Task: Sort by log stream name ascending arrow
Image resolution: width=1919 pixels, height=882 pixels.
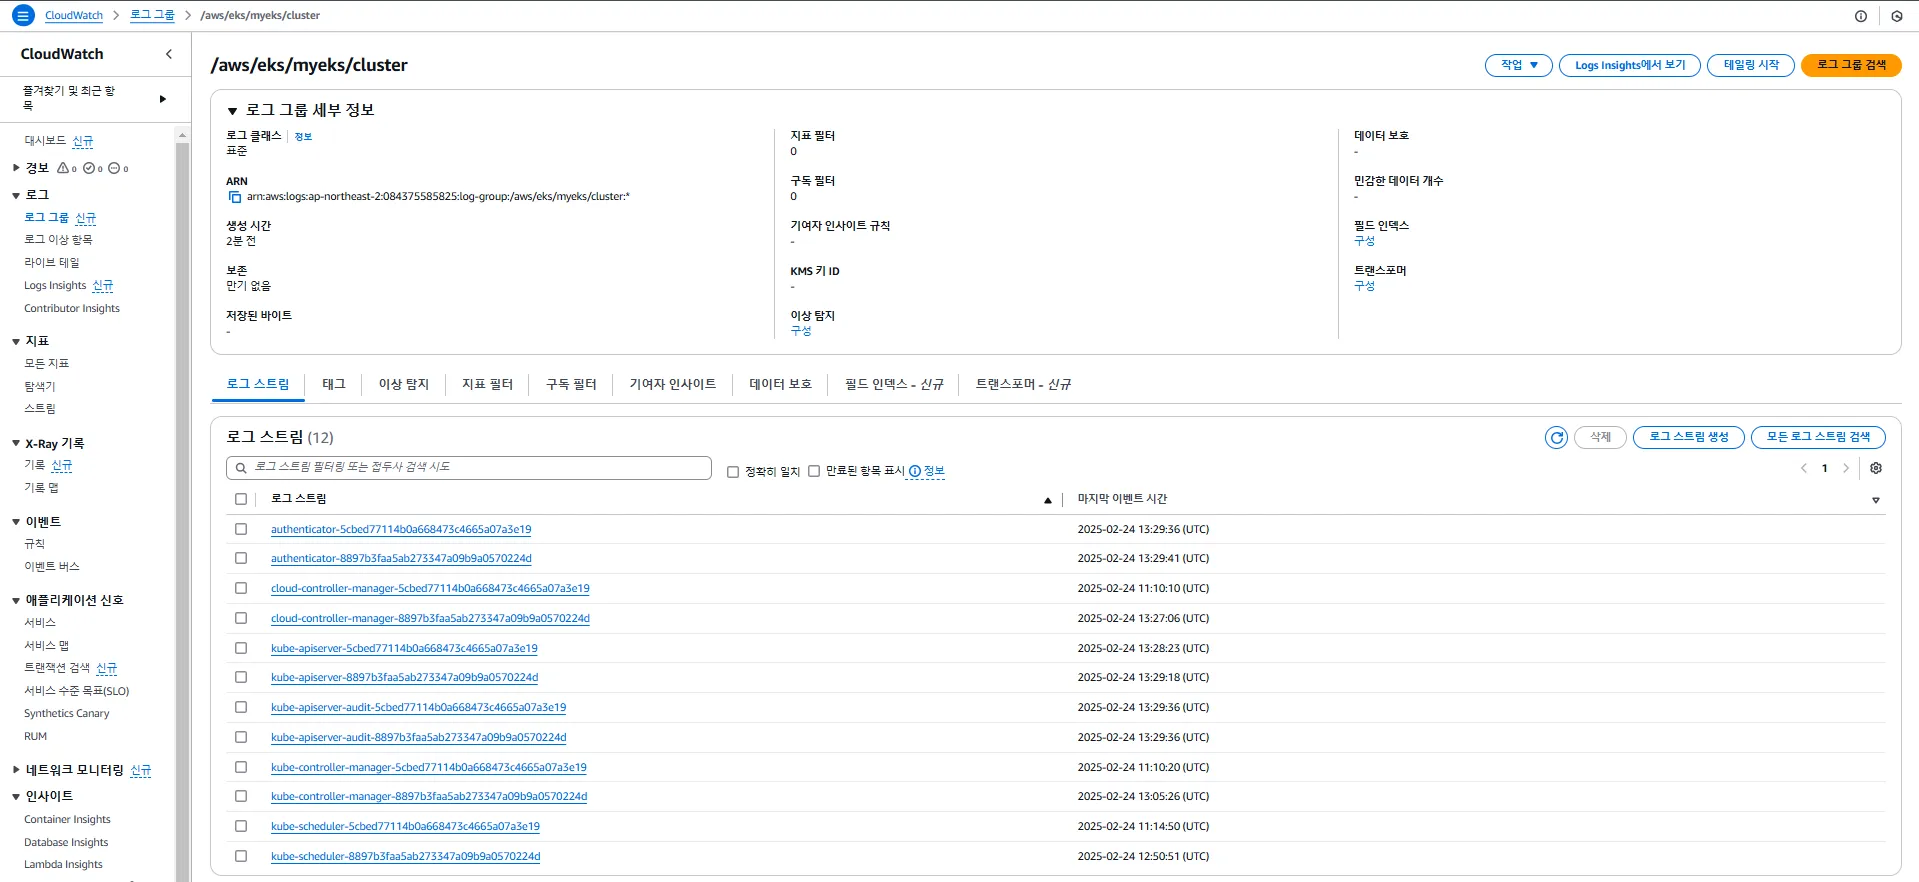Action: [1048, 500]
